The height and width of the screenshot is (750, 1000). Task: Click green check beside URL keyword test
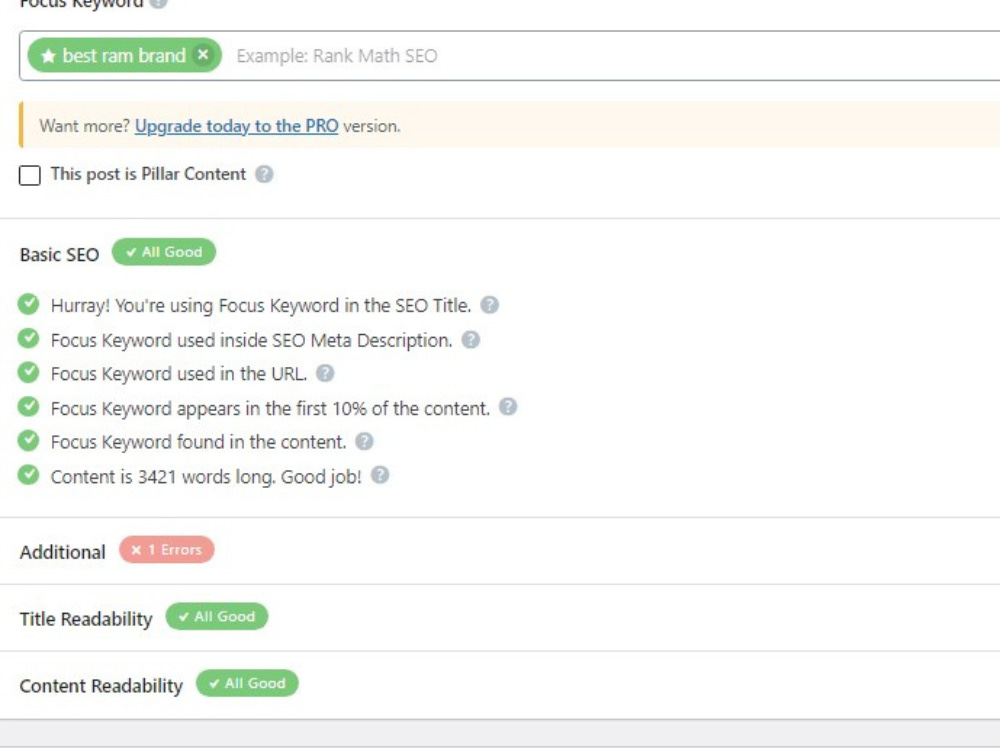point(29,372)
